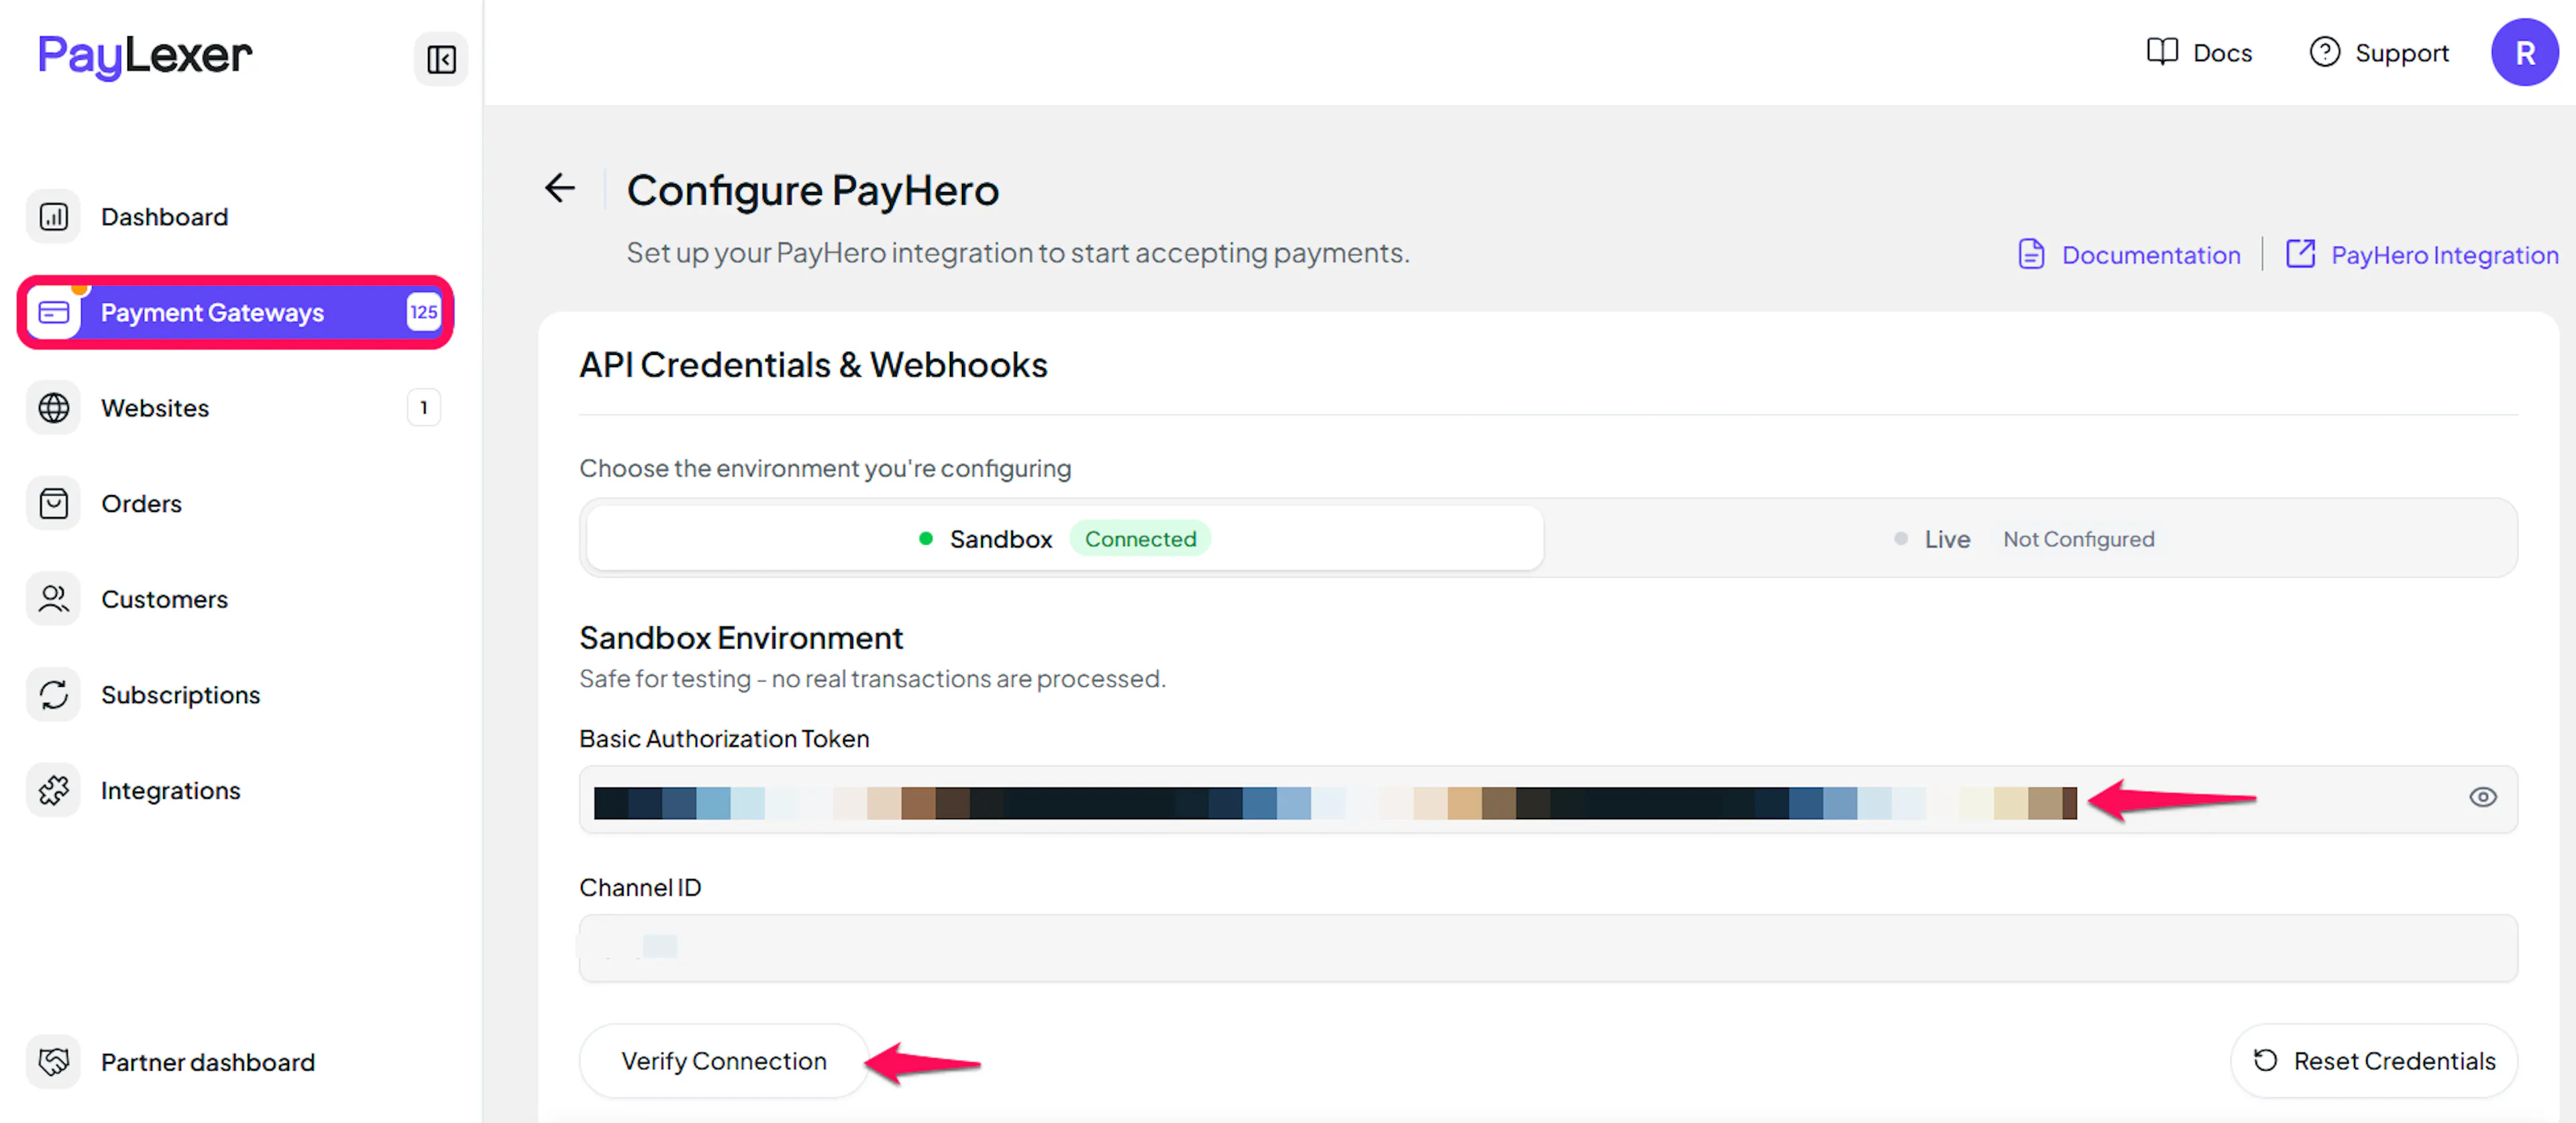Click the Verify Connection button
2576x1123 pixels.
724,1060
